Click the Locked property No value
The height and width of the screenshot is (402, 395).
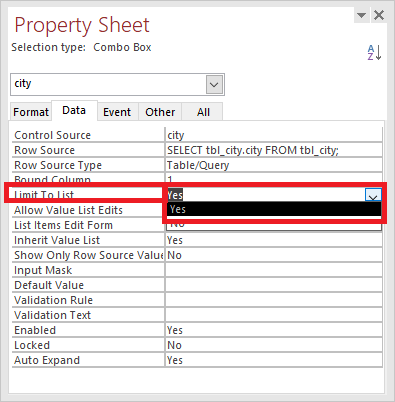[274, 345]
